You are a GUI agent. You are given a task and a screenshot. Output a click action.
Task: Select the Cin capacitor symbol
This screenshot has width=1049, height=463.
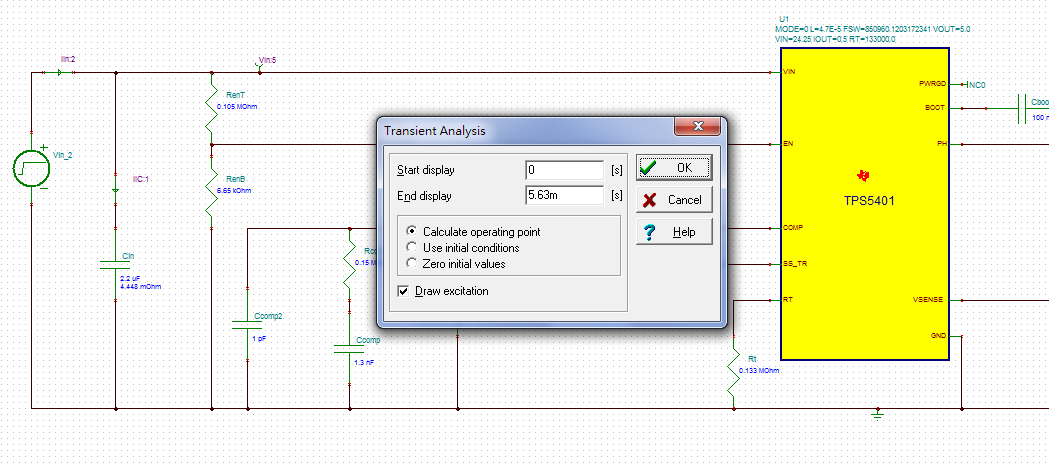115,264
